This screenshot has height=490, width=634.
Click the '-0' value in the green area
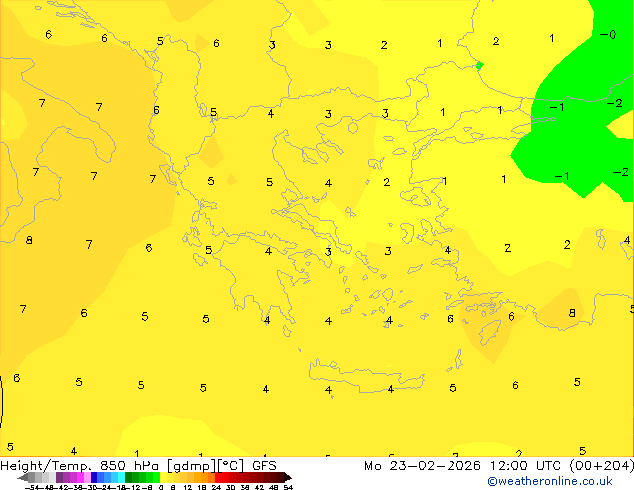(608, 35)
